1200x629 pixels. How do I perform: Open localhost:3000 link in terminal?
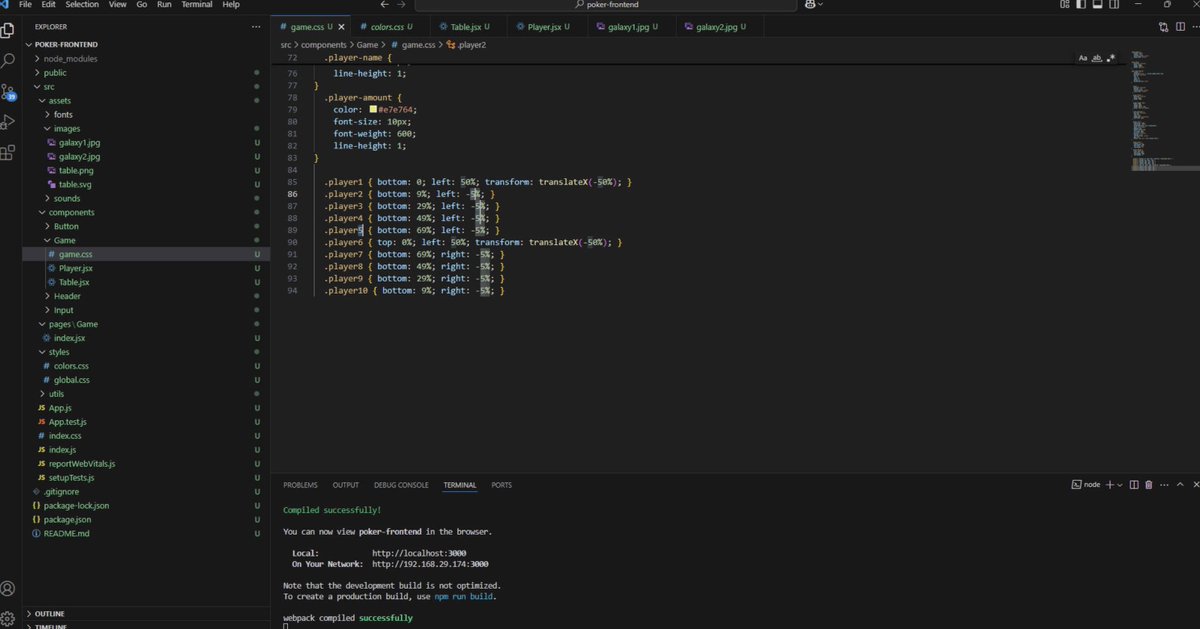pos(419,553)
